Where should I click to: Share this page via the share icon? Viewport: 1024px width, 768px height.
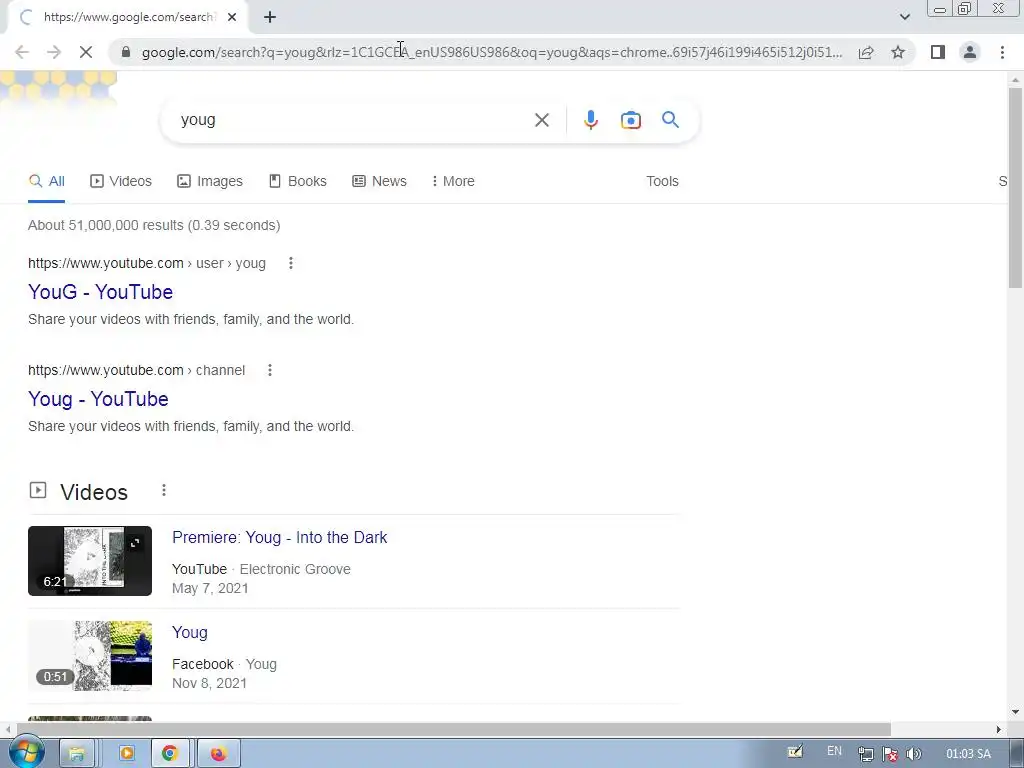click(866, 52)
